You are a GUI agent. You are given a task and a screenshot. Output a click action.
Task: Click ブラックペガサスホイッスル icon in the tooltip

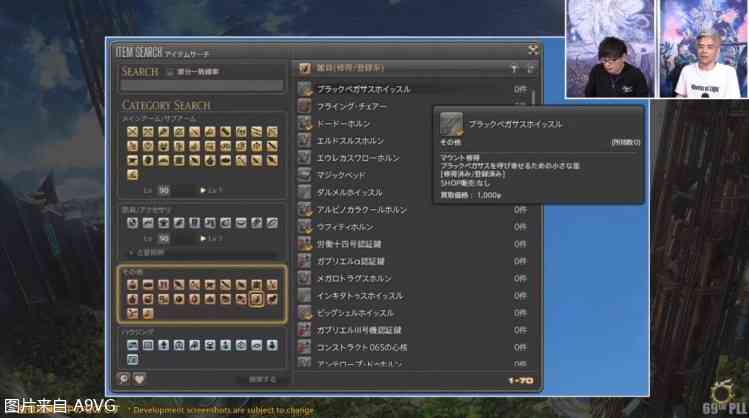tap(451, 124)
